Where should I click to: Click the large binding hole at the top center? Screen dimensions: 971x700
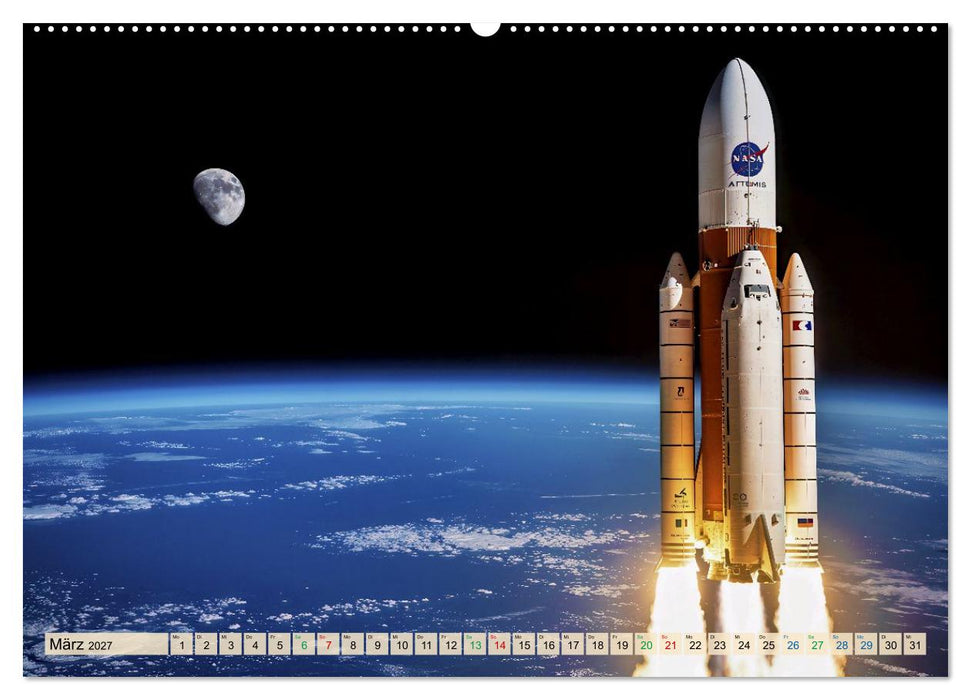(486, 28)
